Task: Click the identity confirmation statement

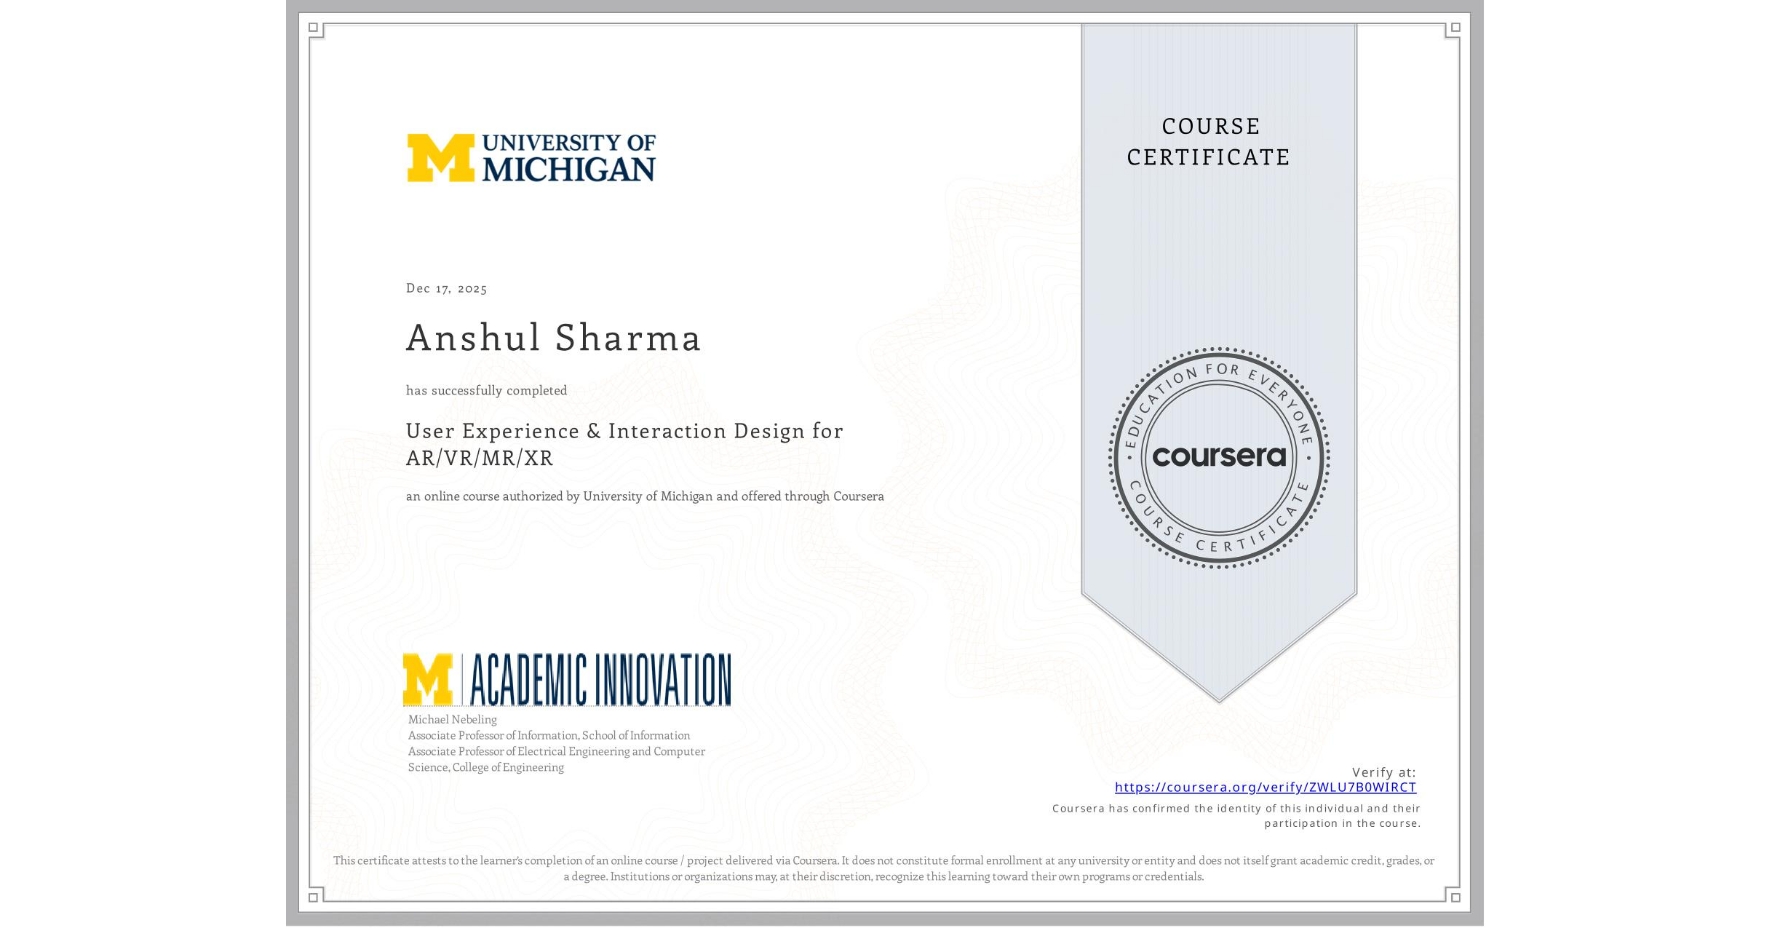Action: pos(1236,815)
